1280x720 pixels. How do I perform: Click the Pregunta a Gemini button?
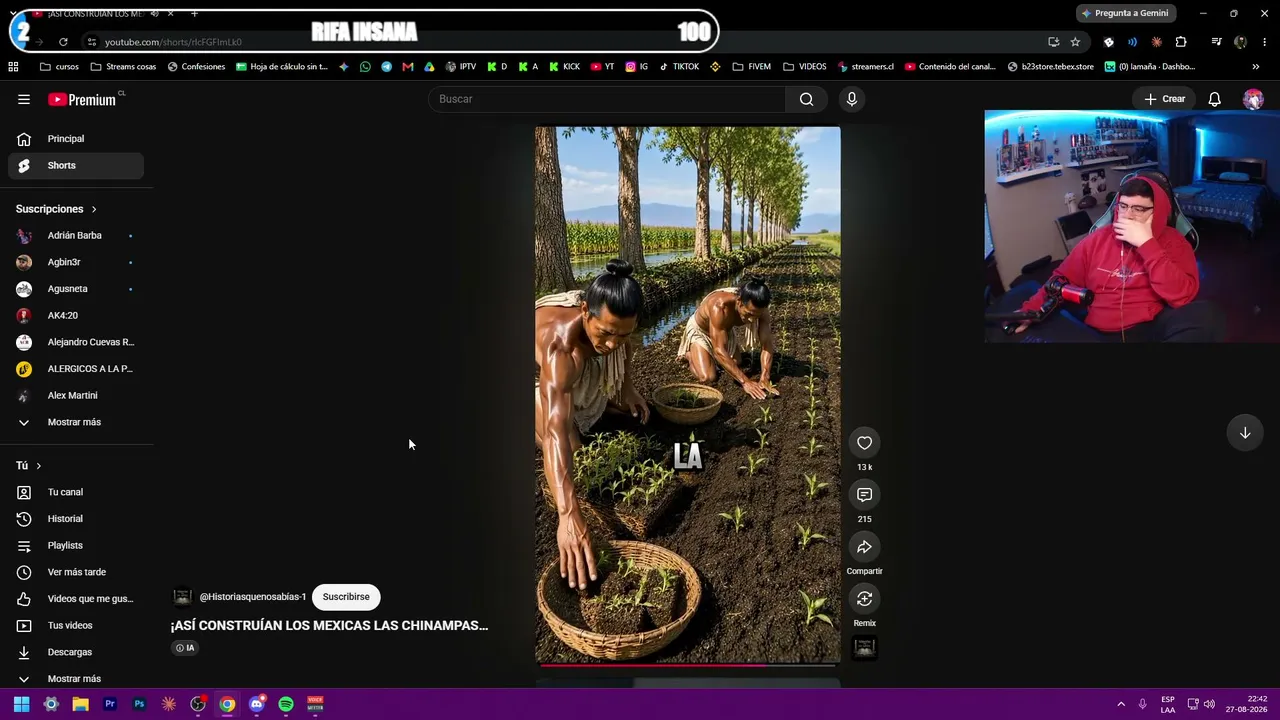[1124, 13]
